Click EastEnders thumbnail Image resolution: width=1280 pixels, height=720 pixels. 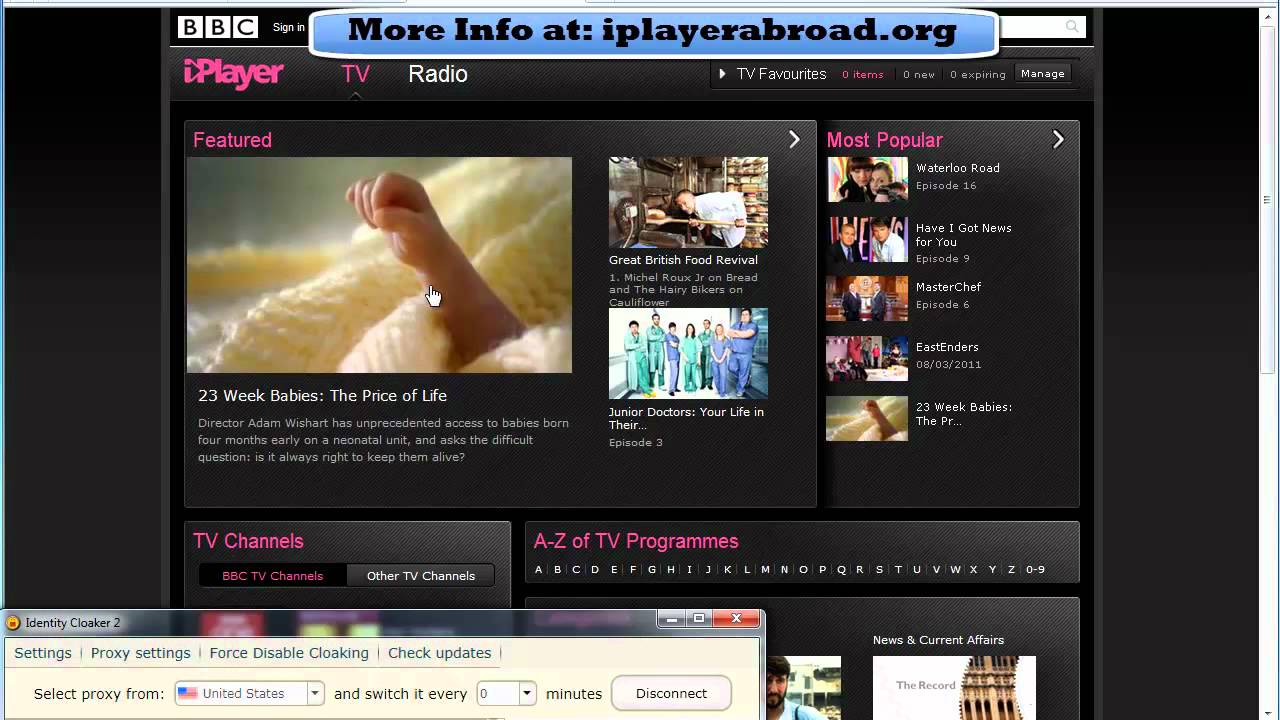pyautogui.click(x=867, y=359)
